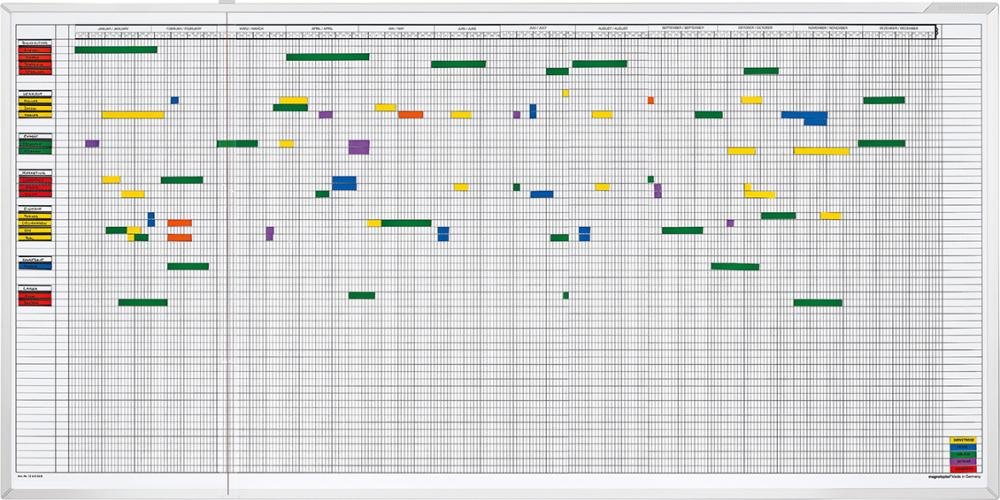The image size is (1000, 500).
Task: Click the large purple block in May
Action: (x=359, y=147)
